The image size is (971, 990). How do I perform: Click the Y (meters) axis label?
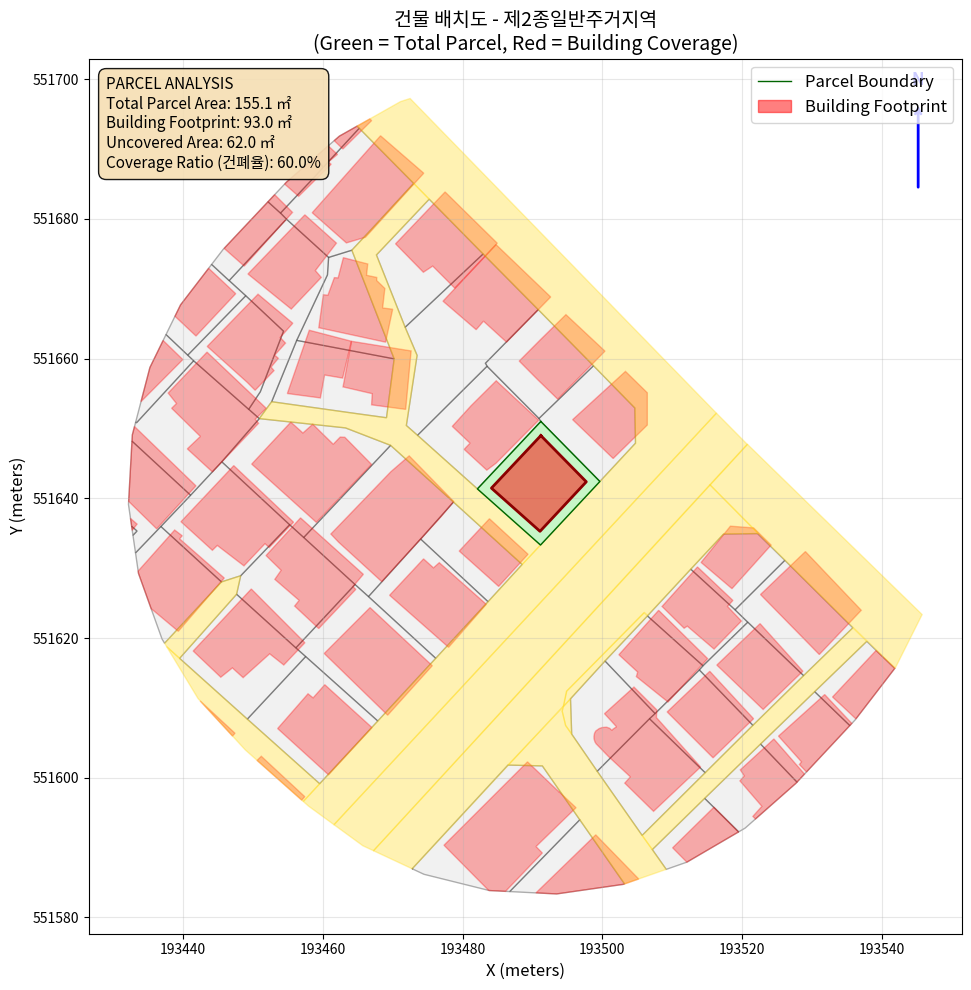tap(17, 498)
